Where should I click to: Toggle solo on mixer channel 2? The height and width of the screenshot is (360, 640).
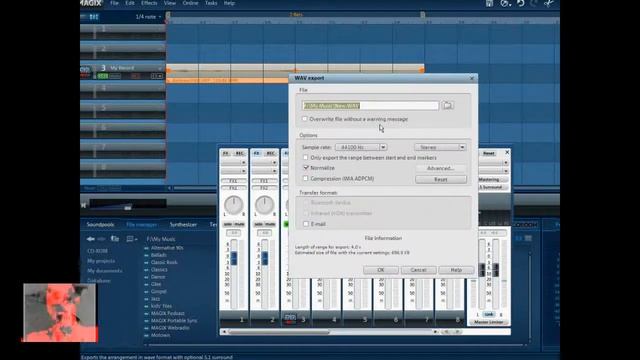258,224
